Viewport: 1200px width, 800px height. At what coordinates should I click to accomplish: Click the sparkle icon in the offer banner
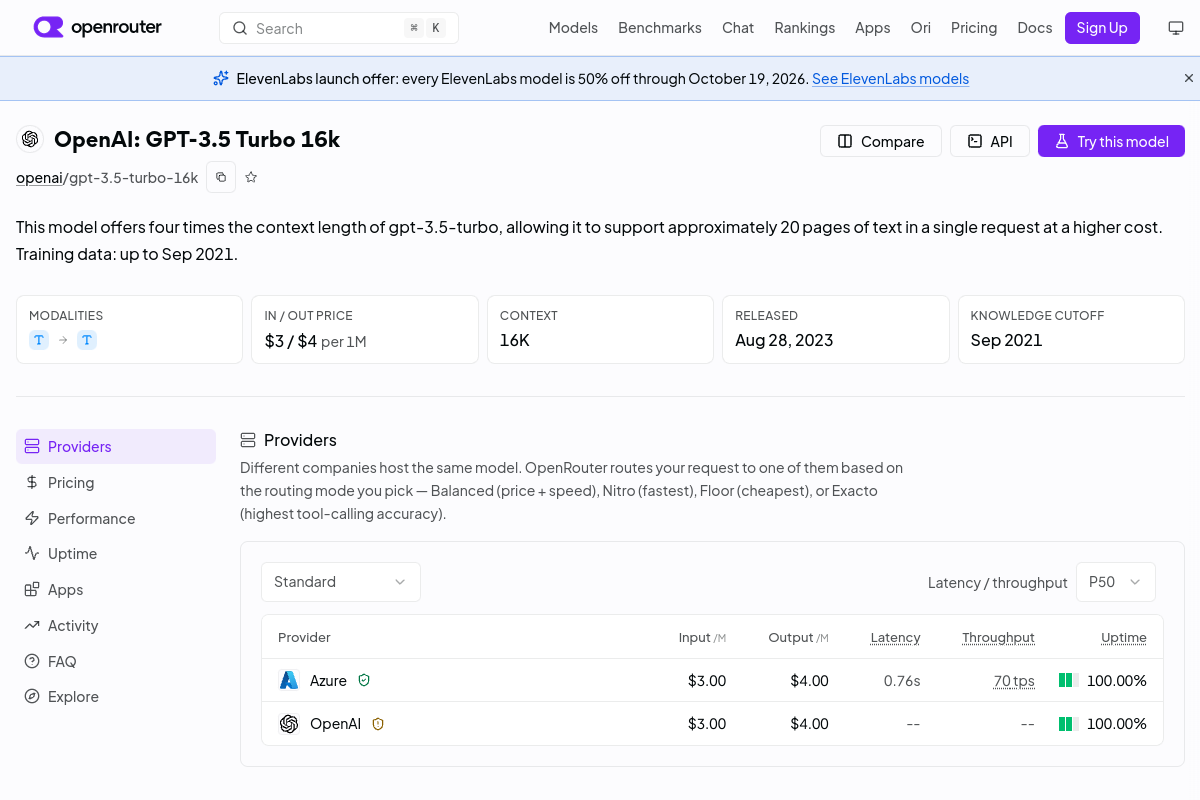tap(221, 78)
